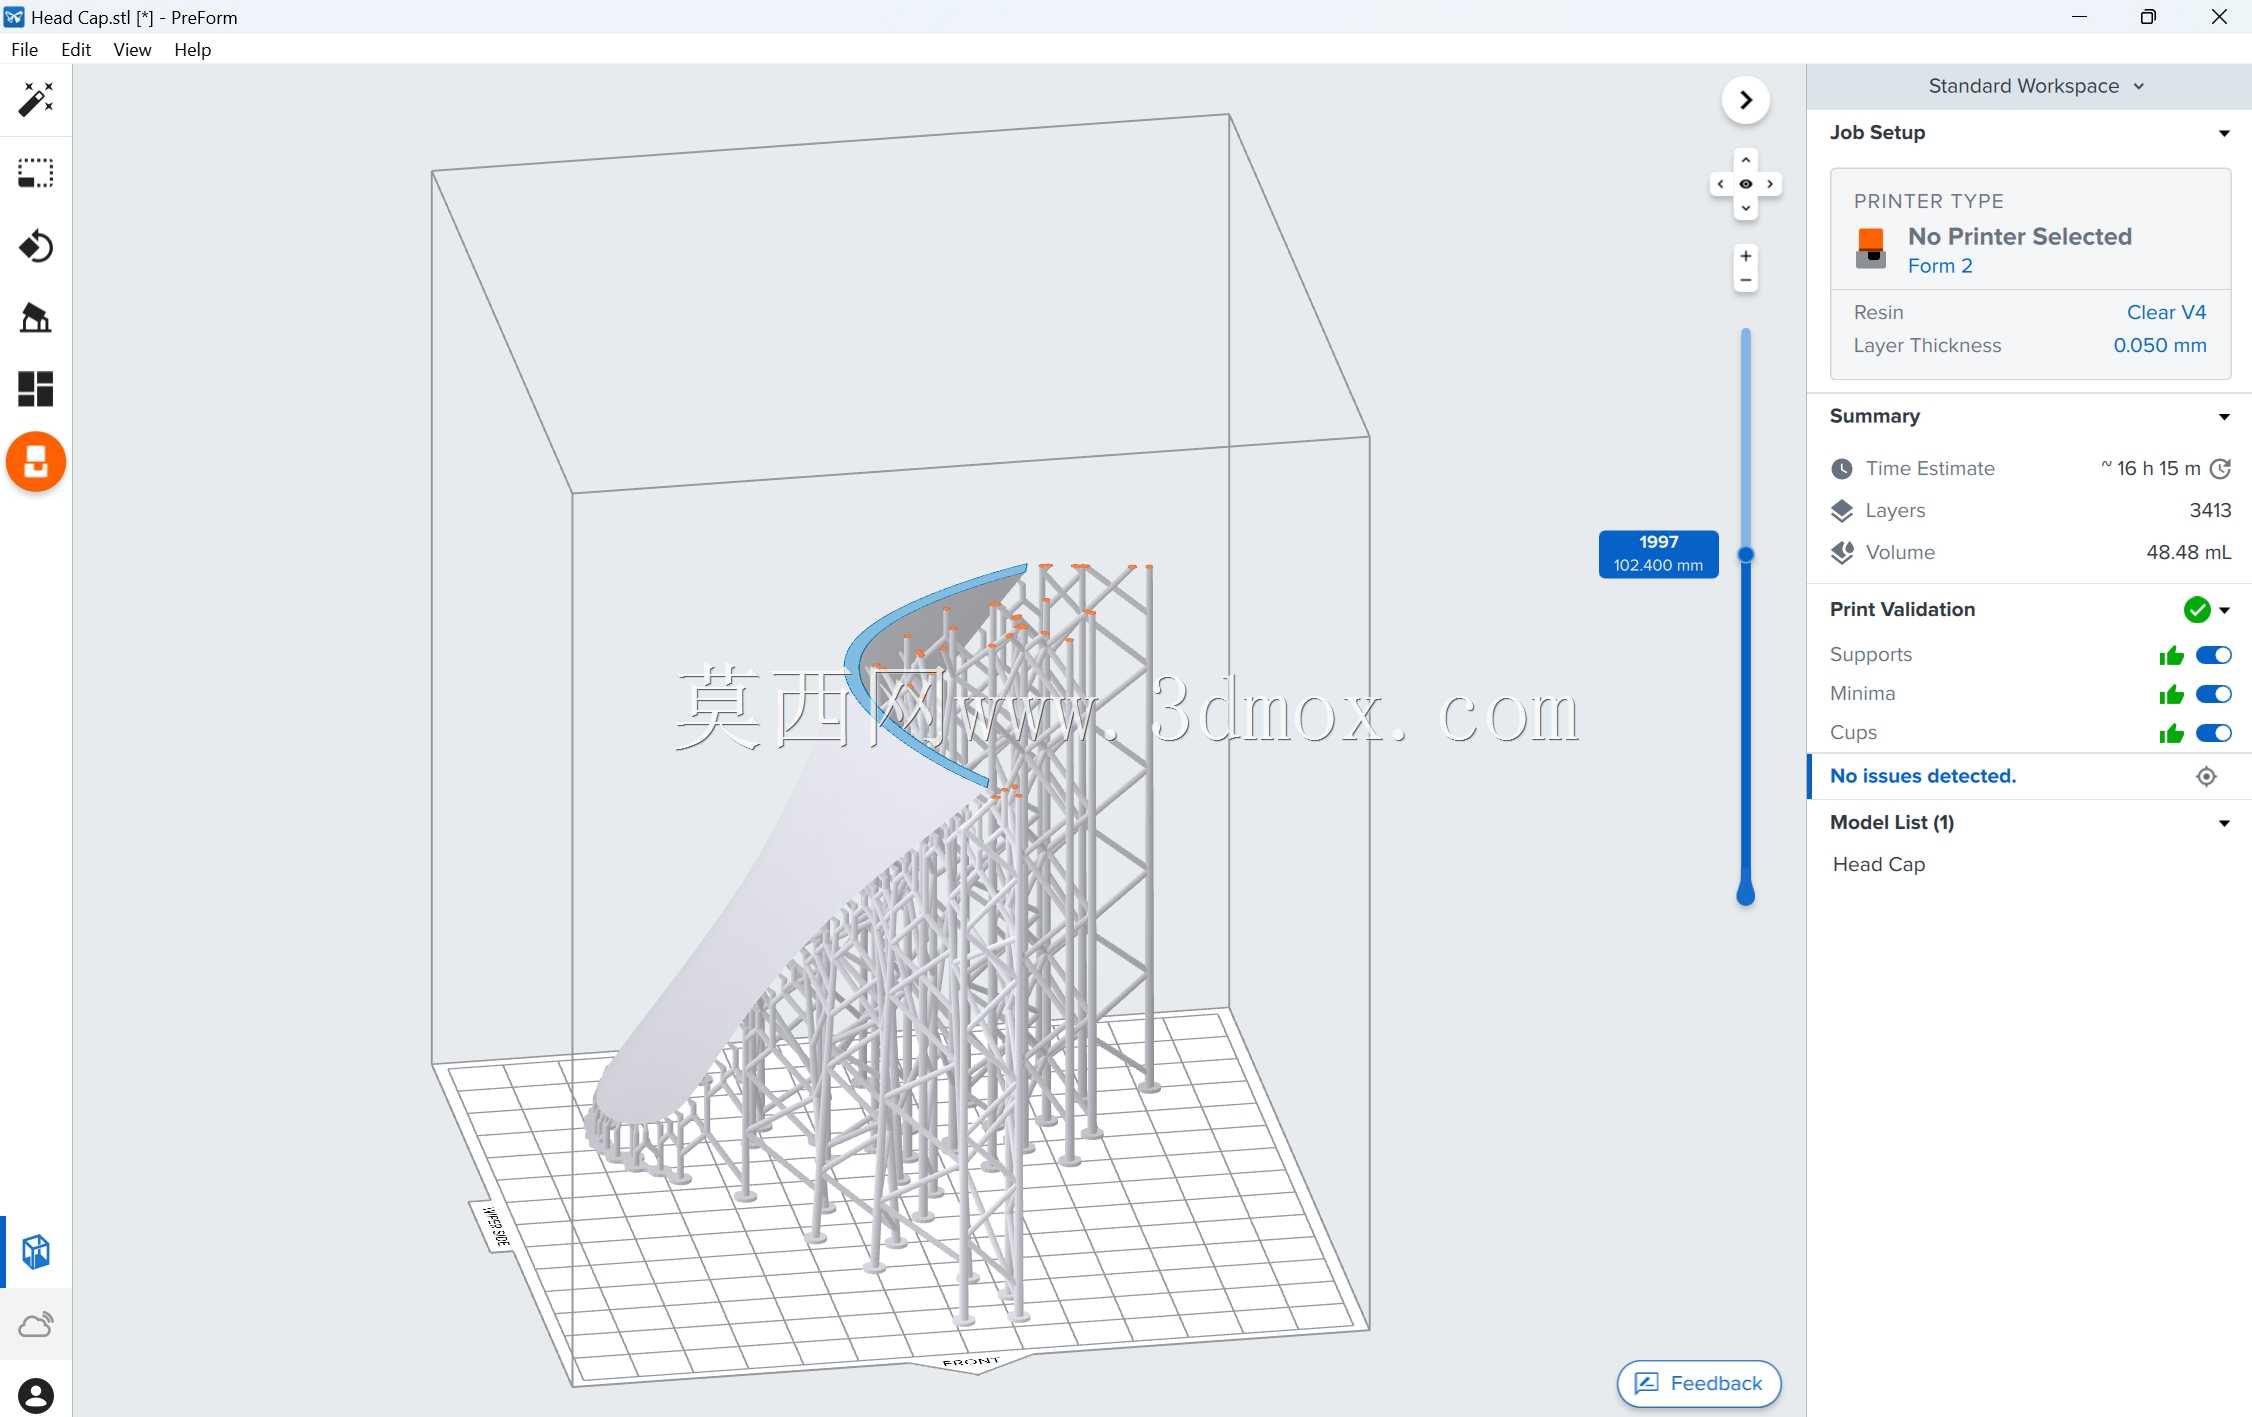Collapse the Print Validation section

2225,610
